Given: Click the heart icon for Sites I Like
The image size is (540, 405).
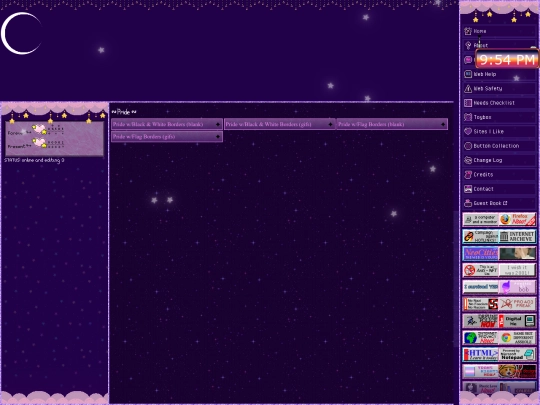Looking at the screenshot, I should [468, 132].
